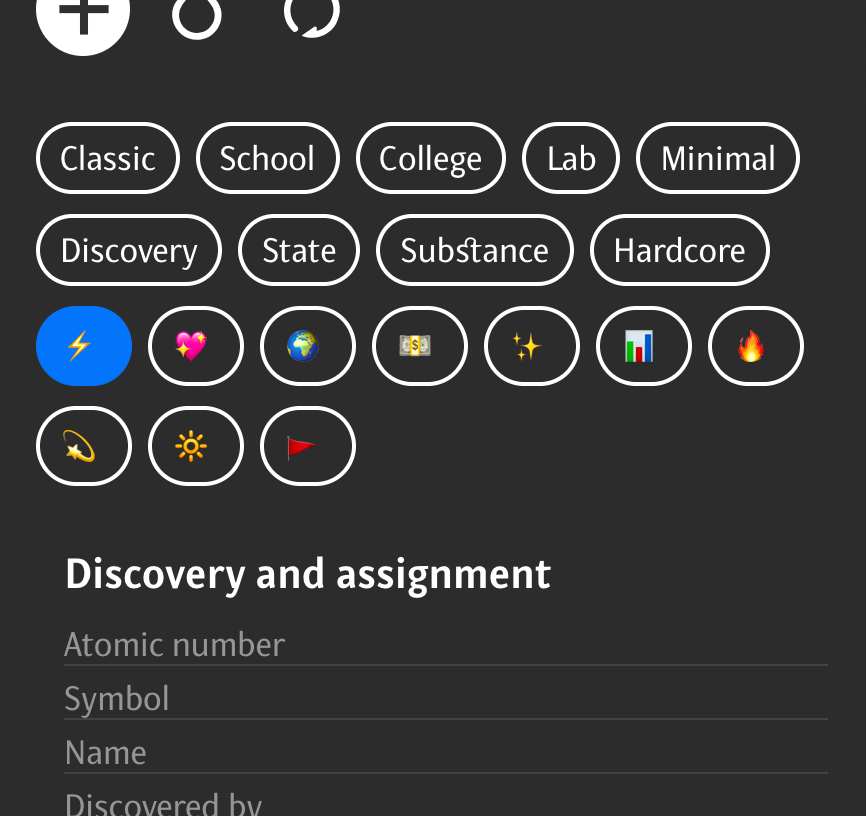Select the Discovery preset chip
The image size is (866, 816).
tap(129, 250)
